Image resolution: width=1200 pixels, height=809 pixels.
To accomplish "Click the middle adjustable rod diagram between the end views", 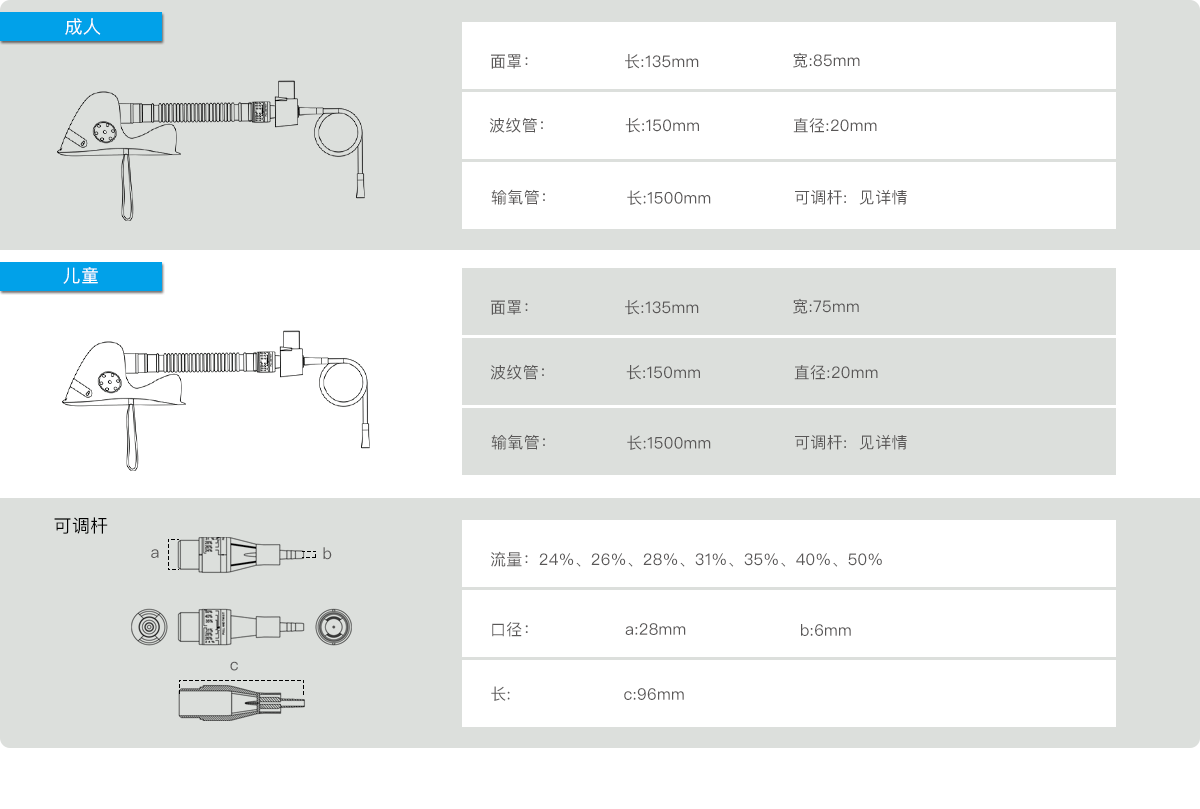I will (x=240, y=627).
